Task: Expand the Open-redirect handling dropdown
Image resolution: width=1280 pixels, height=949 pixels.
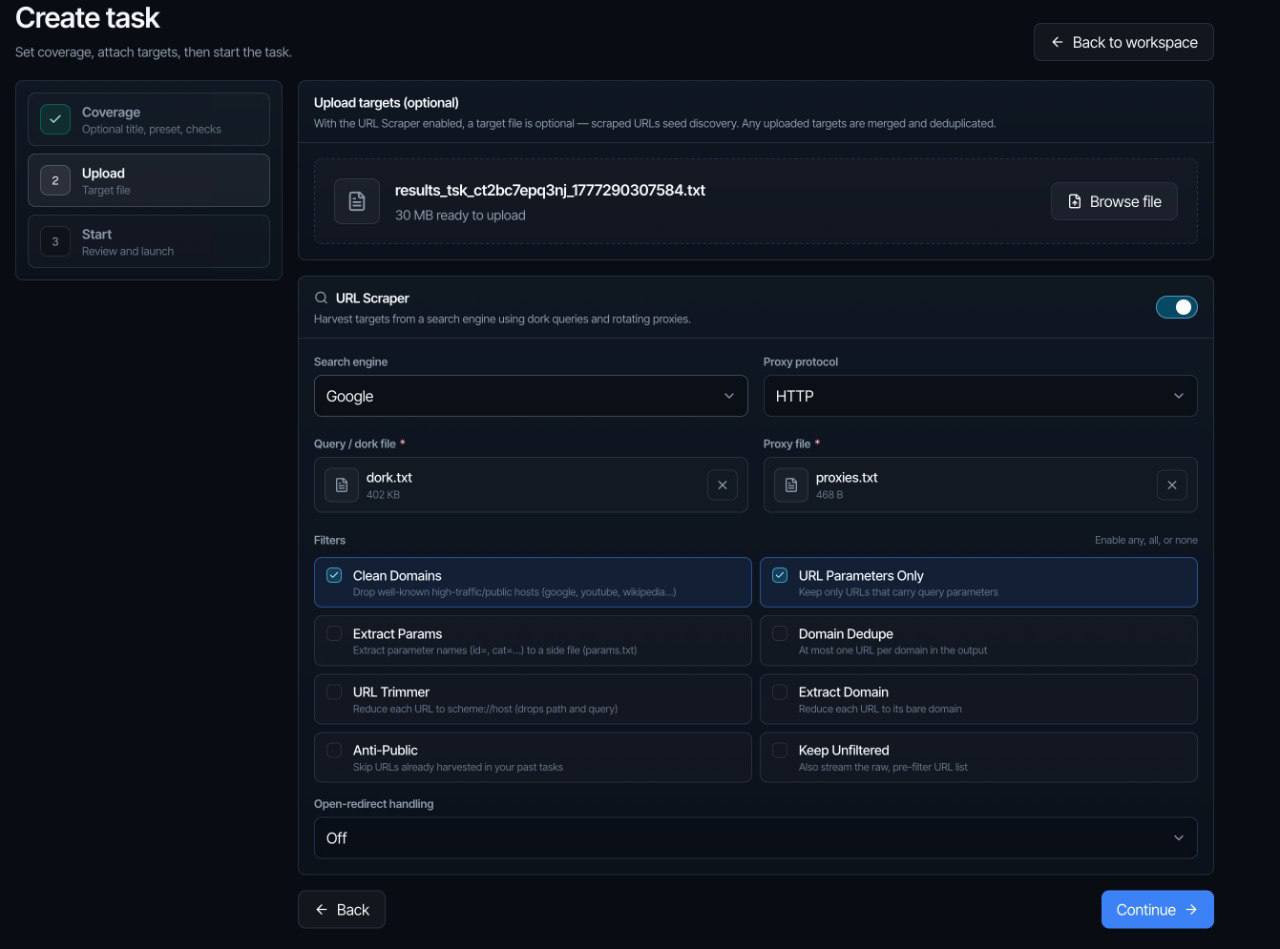Action: tap(755, 838)
